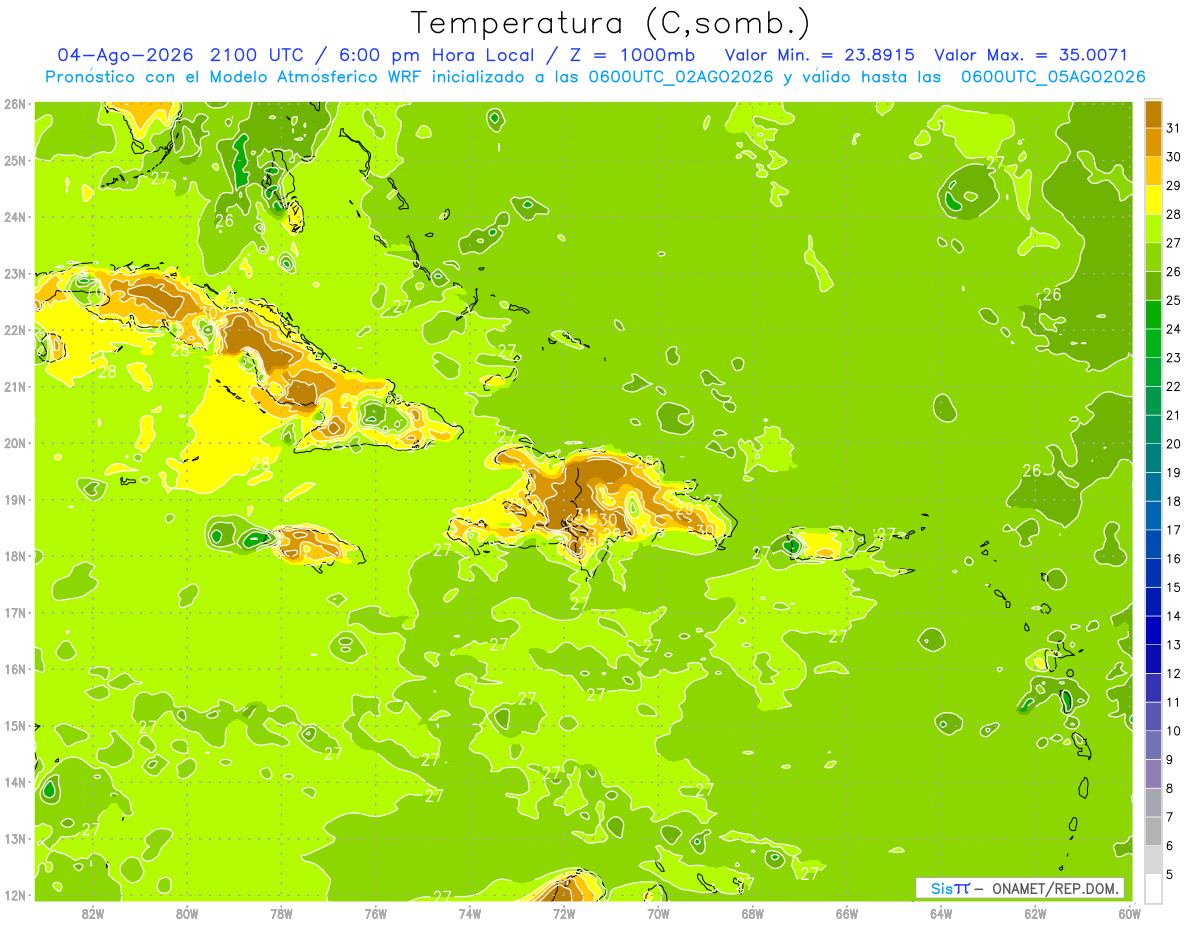Click the '22N' latitude axis label

[x=14, y=330]
